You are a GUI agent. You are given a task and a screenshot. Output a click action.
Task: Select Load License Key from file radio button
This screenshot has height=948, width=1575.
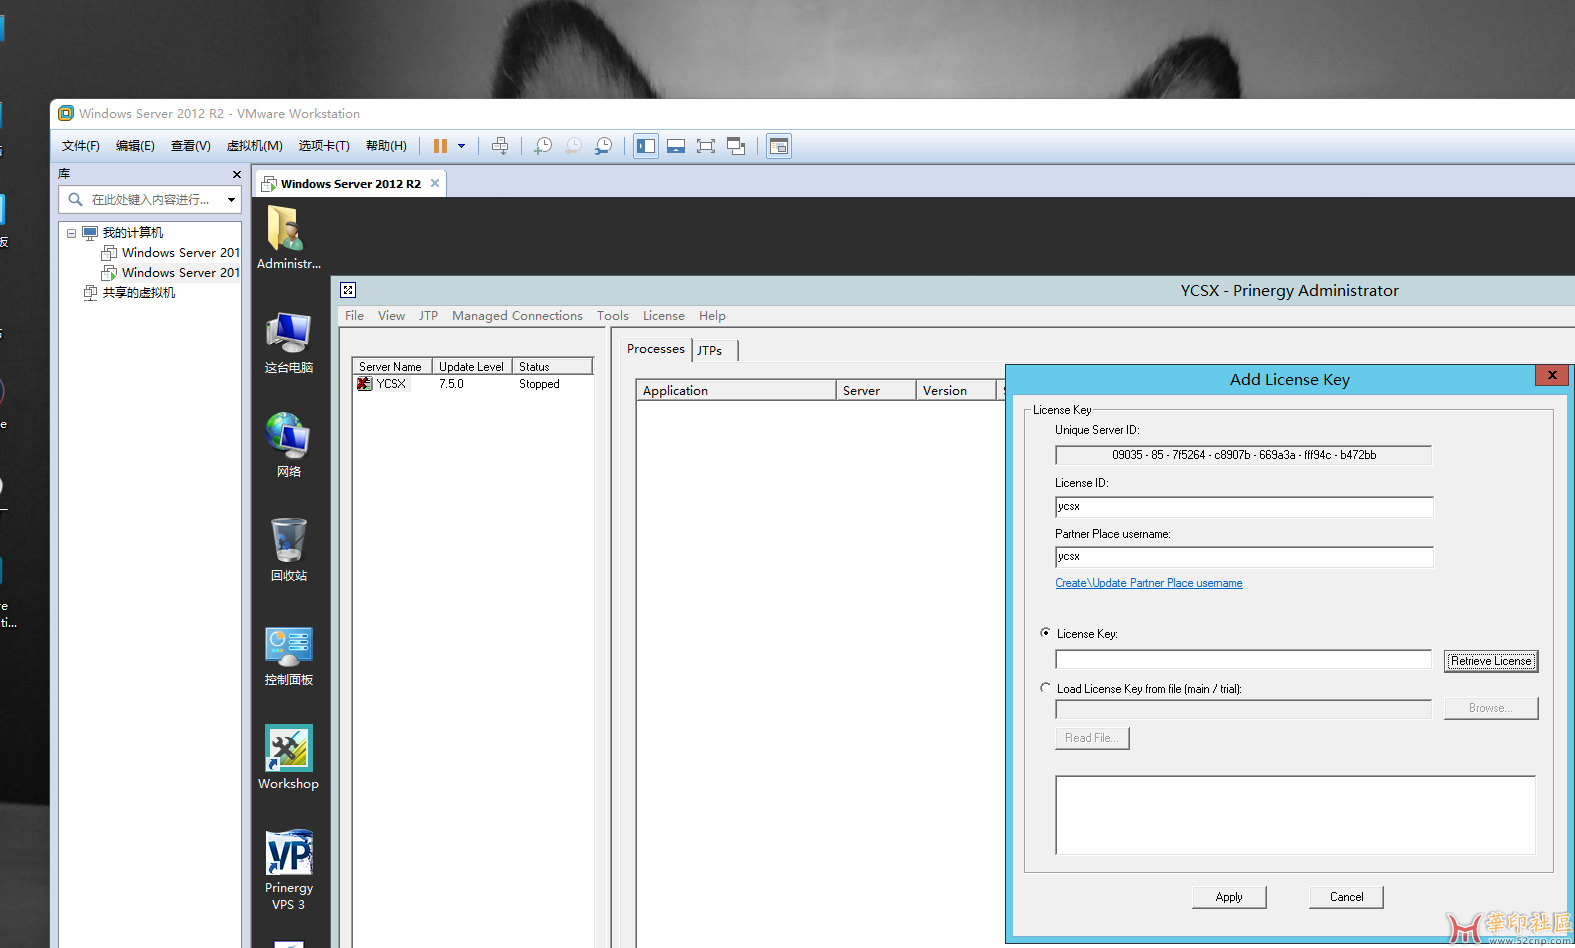point(1045,688)
